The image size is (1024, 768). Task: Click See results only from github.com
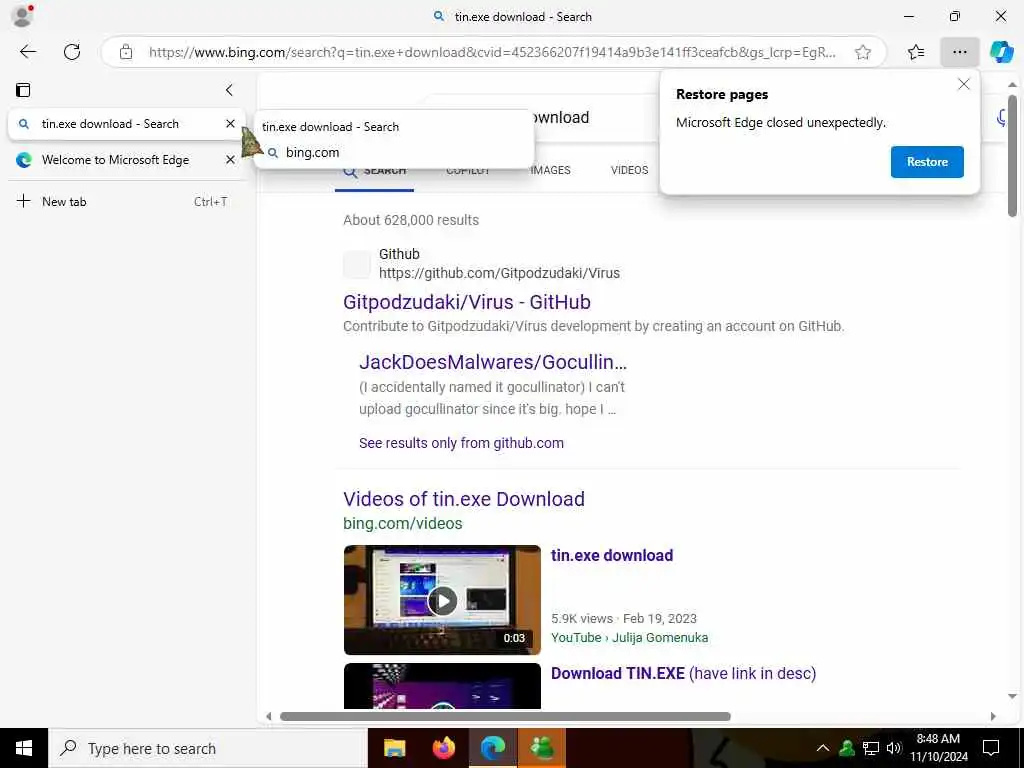point(461,443)
